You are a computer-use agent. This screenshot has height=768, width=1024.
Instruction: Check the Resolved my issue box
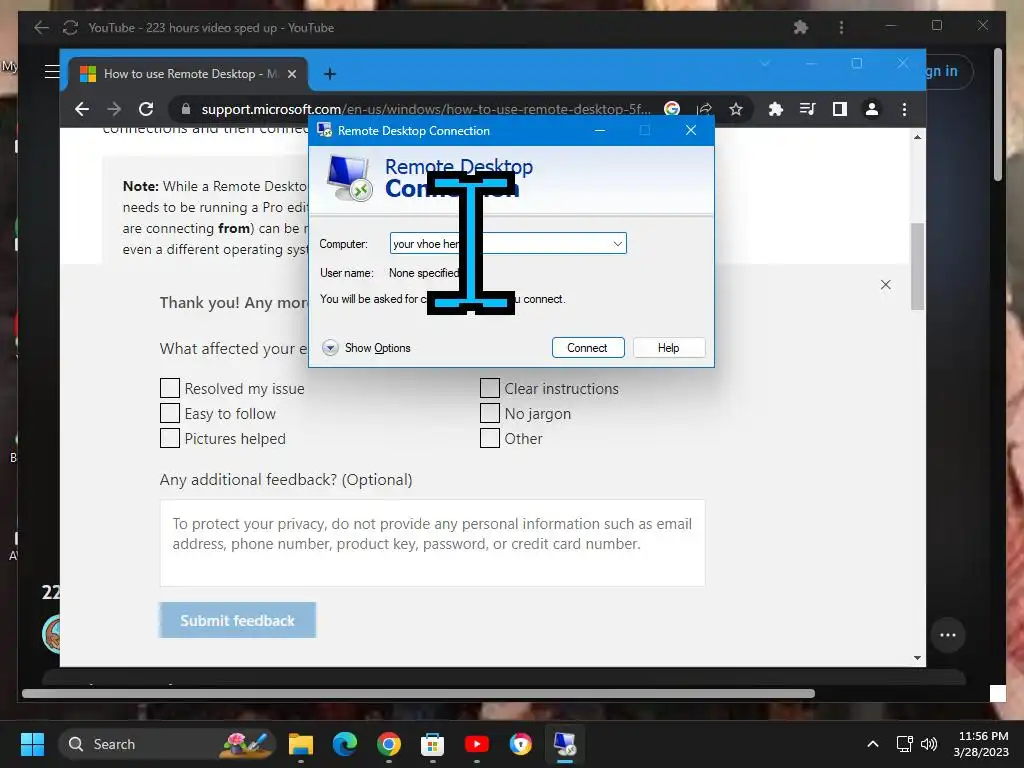pyautogui.click(x=170, y=388)
